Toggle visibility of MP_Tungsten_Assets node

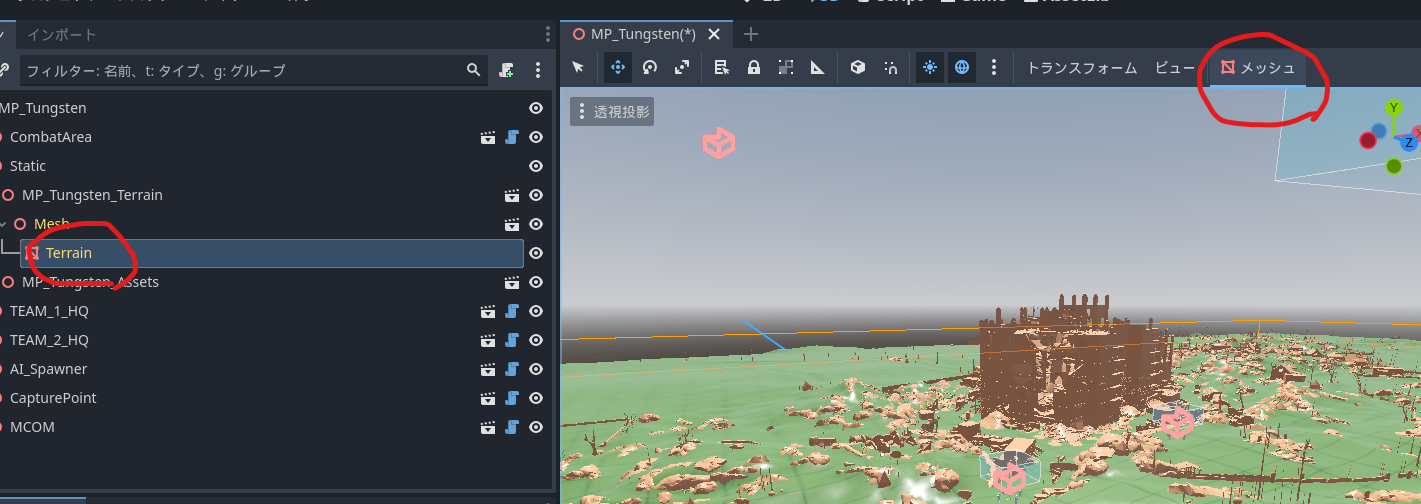tap(536, 282)
